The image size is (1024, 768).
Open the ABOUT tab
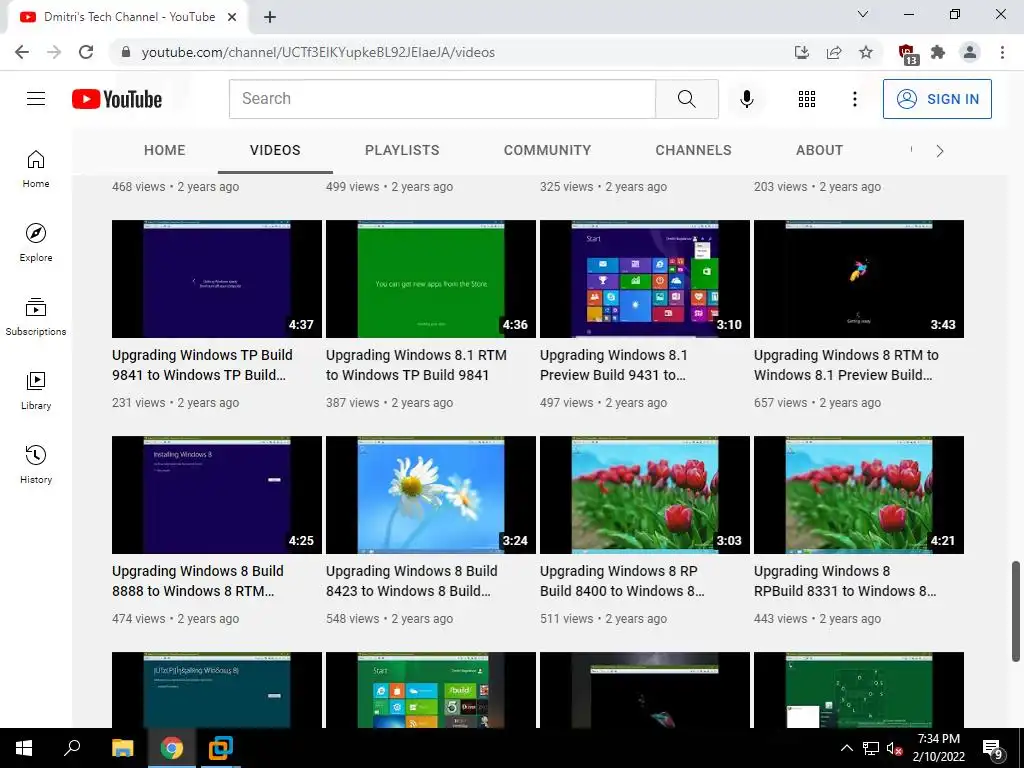820,150
